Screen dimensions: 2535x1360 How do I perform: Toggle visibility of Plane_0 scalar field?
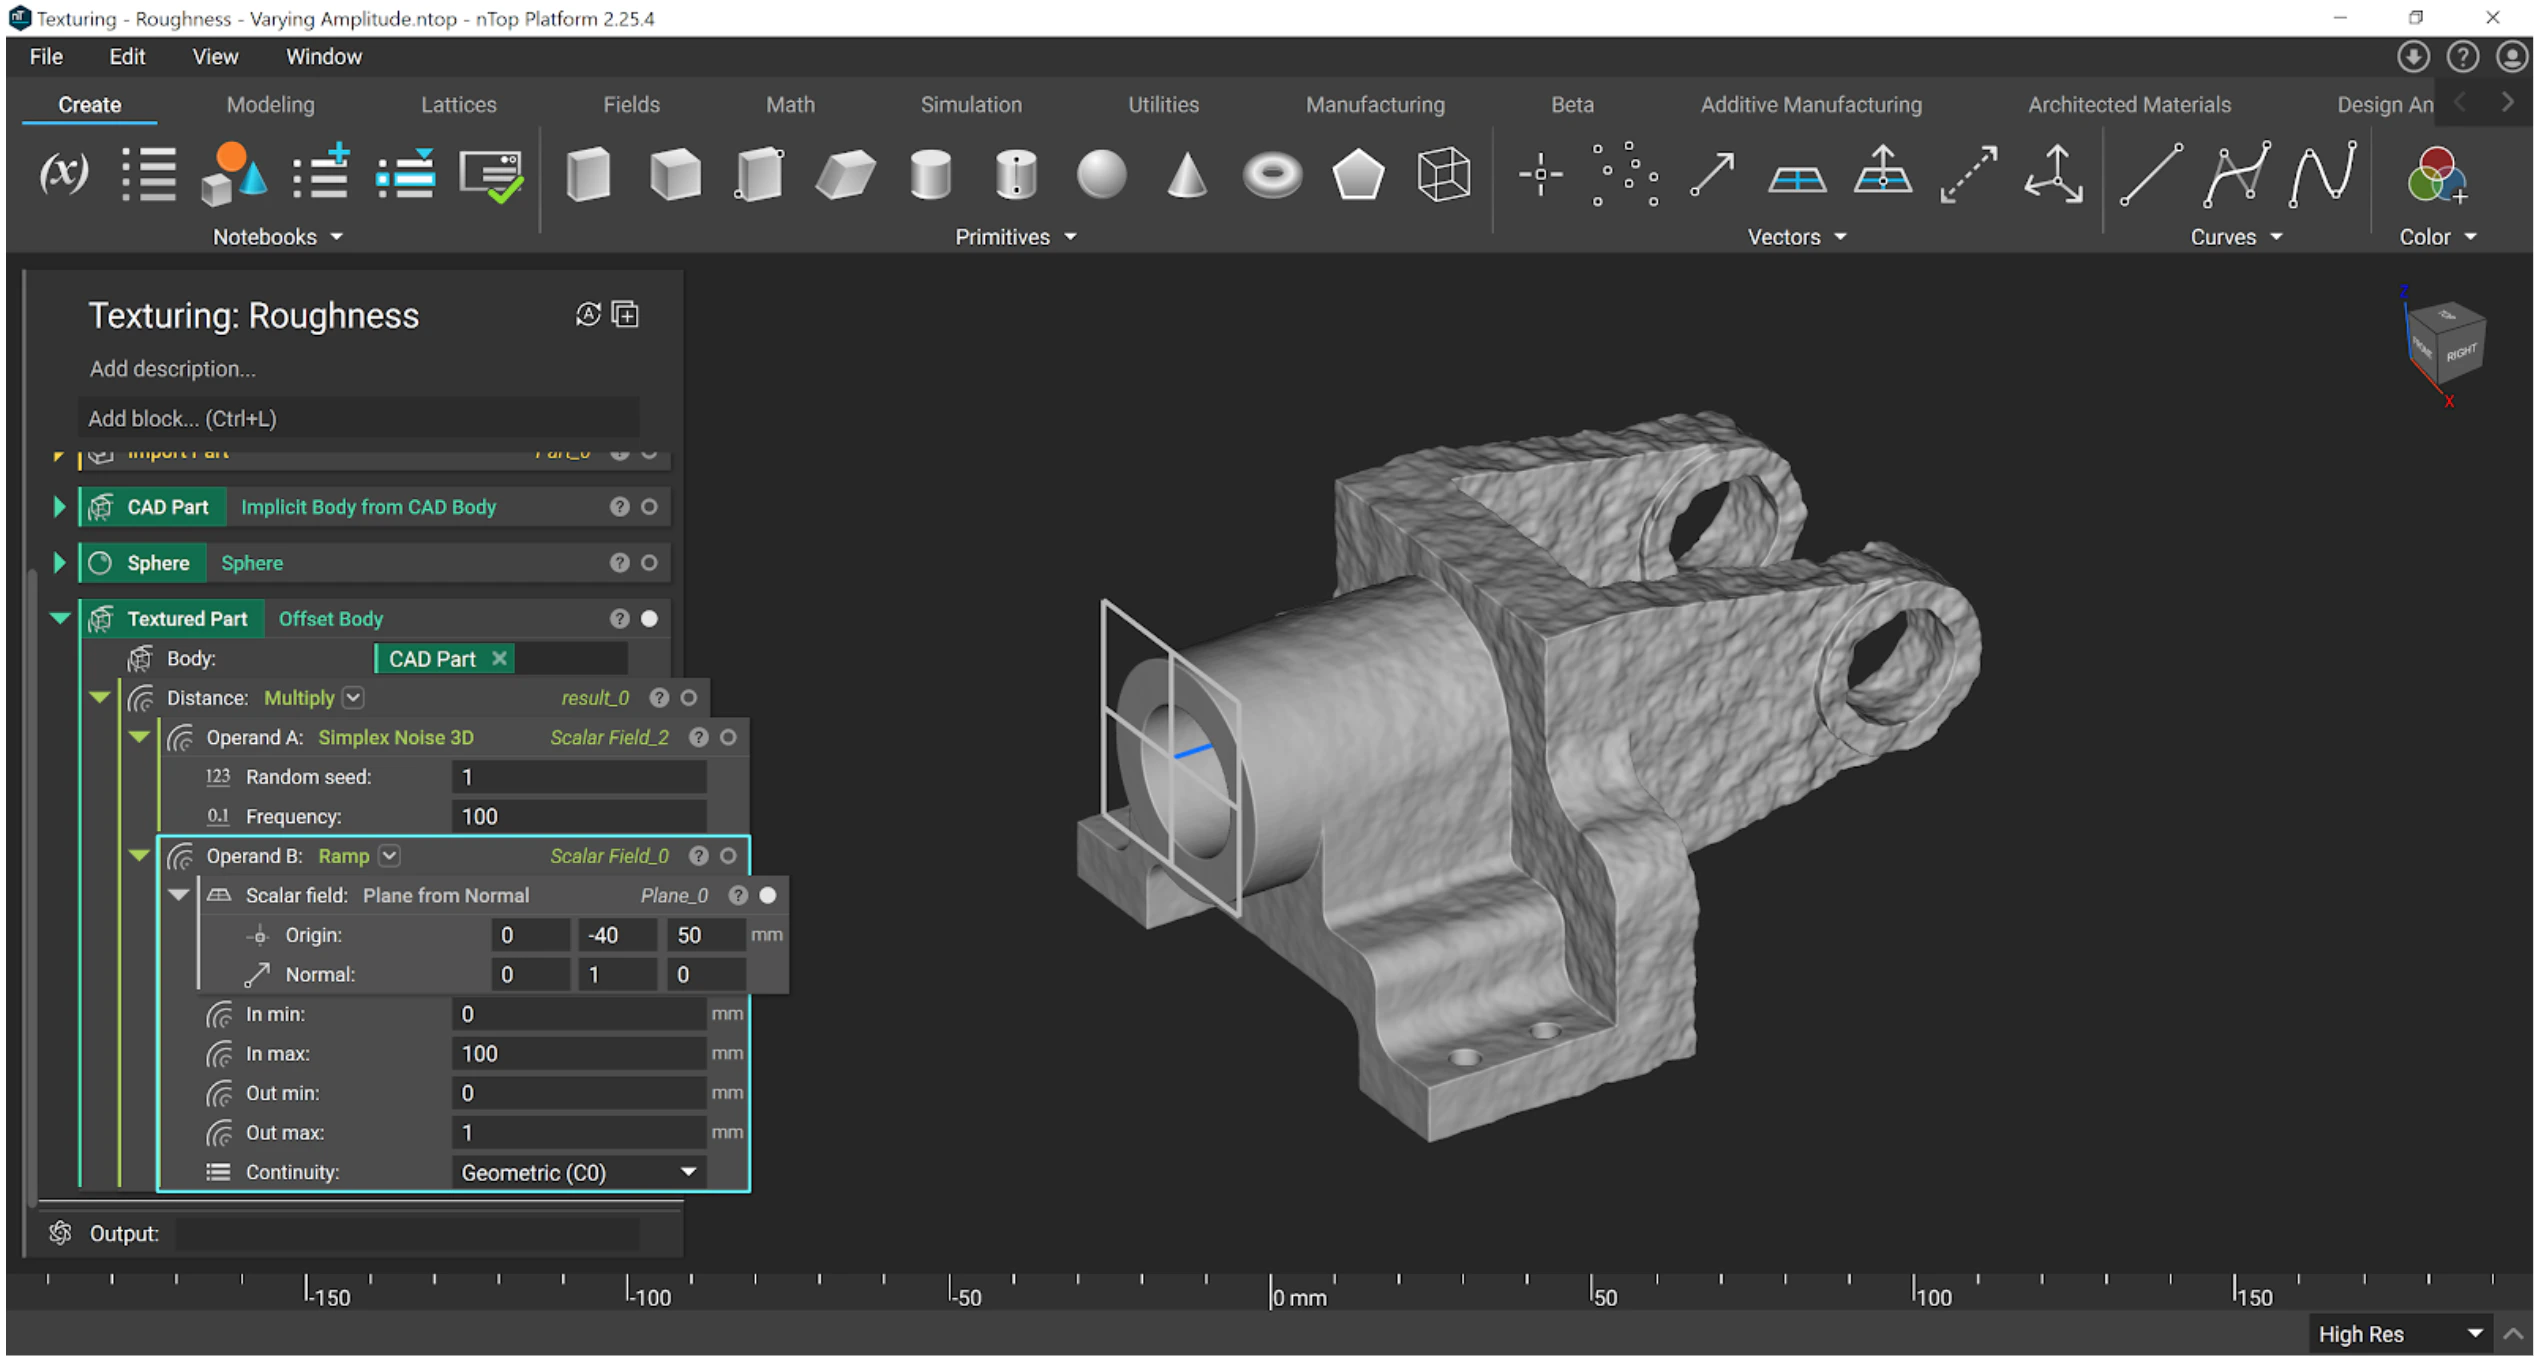point(768,896)
